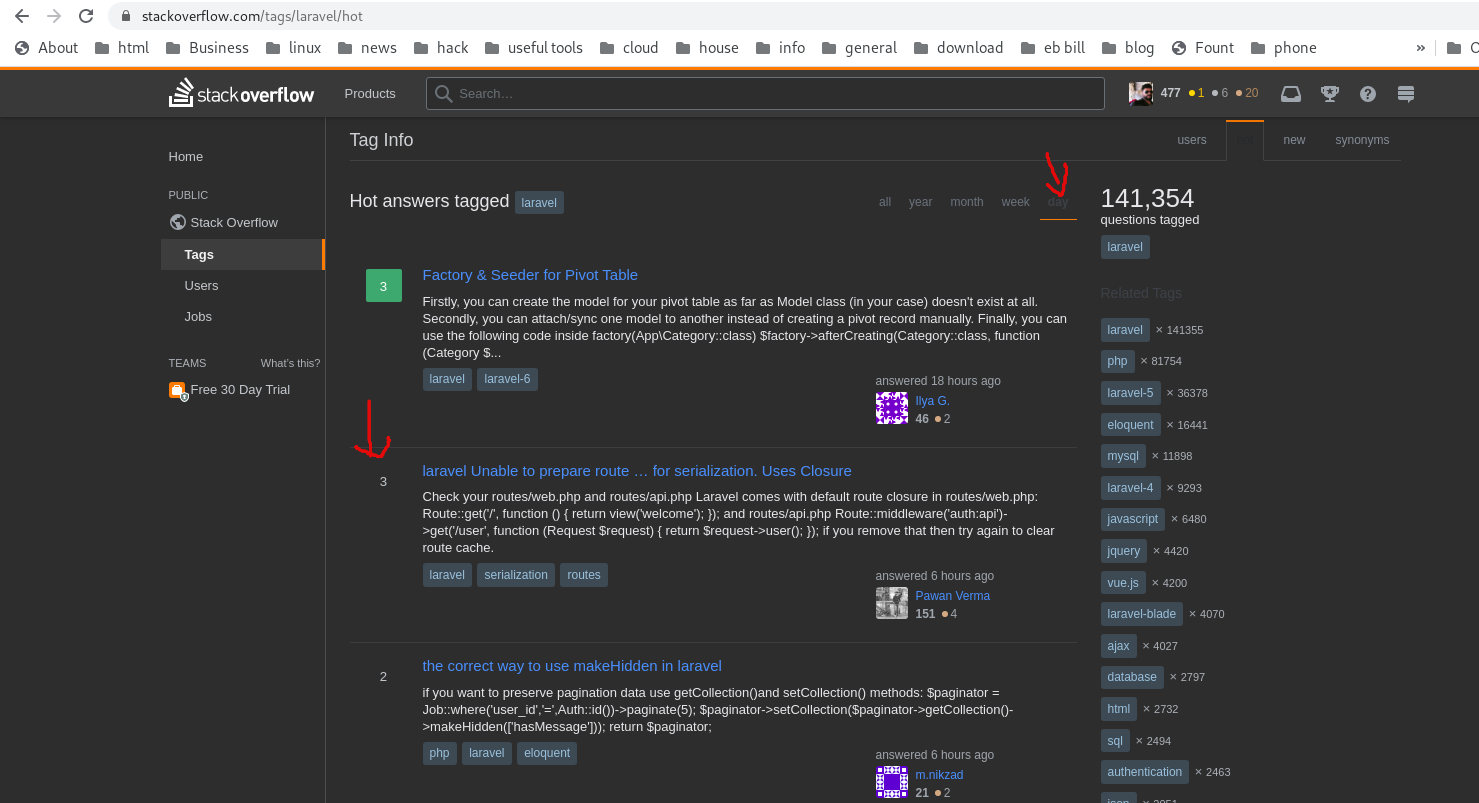Open Ilya G. user profile
Image resolution: width=1479 pixels, height=803 pixels.
pyautogui.click(x=933, y=401)
